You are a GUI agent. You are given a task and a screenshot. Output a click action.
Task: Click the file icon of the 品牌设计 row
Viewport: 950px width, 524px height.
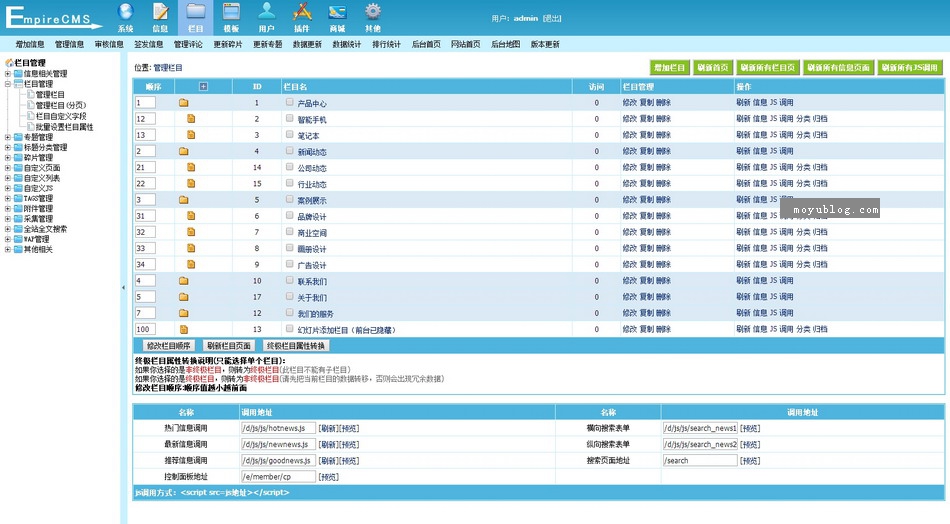(191, 216)
